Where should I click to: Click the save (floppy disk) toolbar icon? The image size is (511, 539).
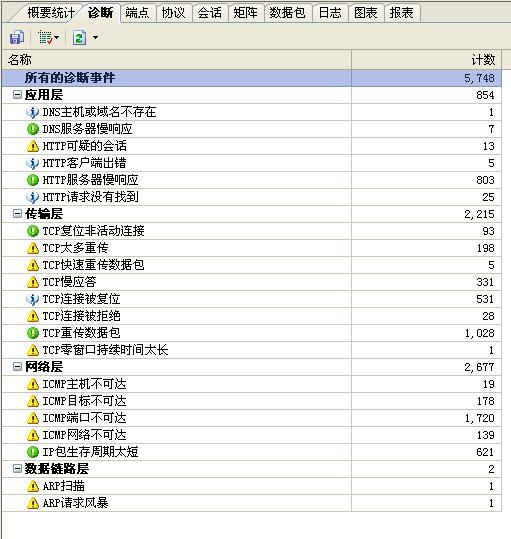coord(16,37)
